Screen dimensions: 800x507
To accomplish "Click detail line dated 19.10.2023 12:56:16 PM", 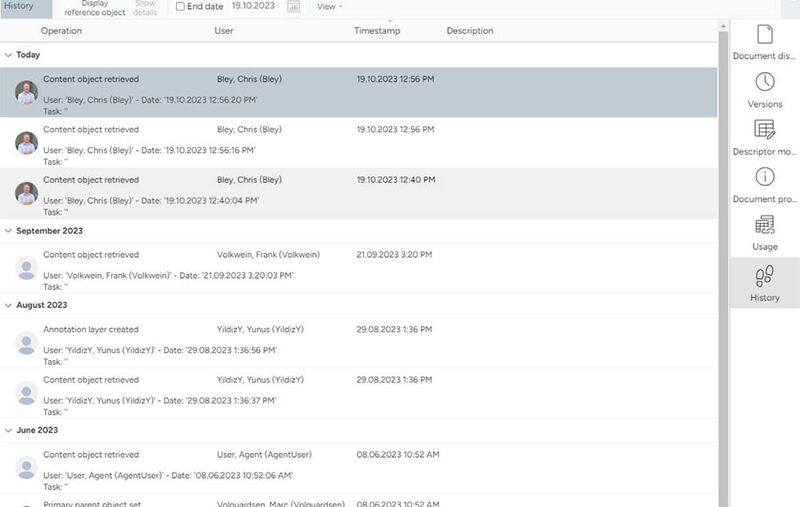I will pos(149,150).
